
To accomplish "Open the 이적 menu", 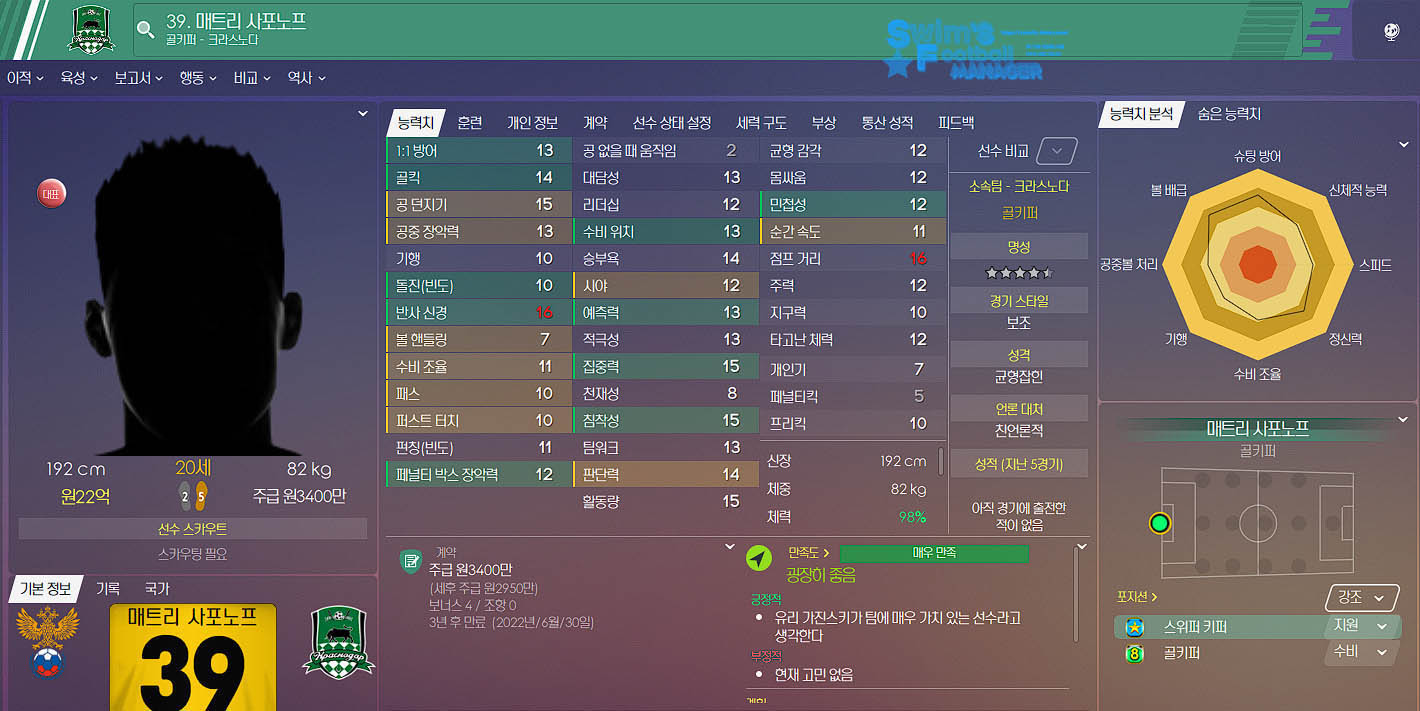I will click(25, 77).
